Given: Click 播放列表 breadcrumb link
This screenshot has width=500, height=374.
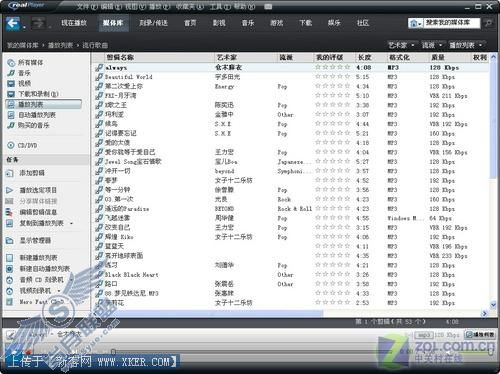Looking at the screenshot, I should [60, 45].
